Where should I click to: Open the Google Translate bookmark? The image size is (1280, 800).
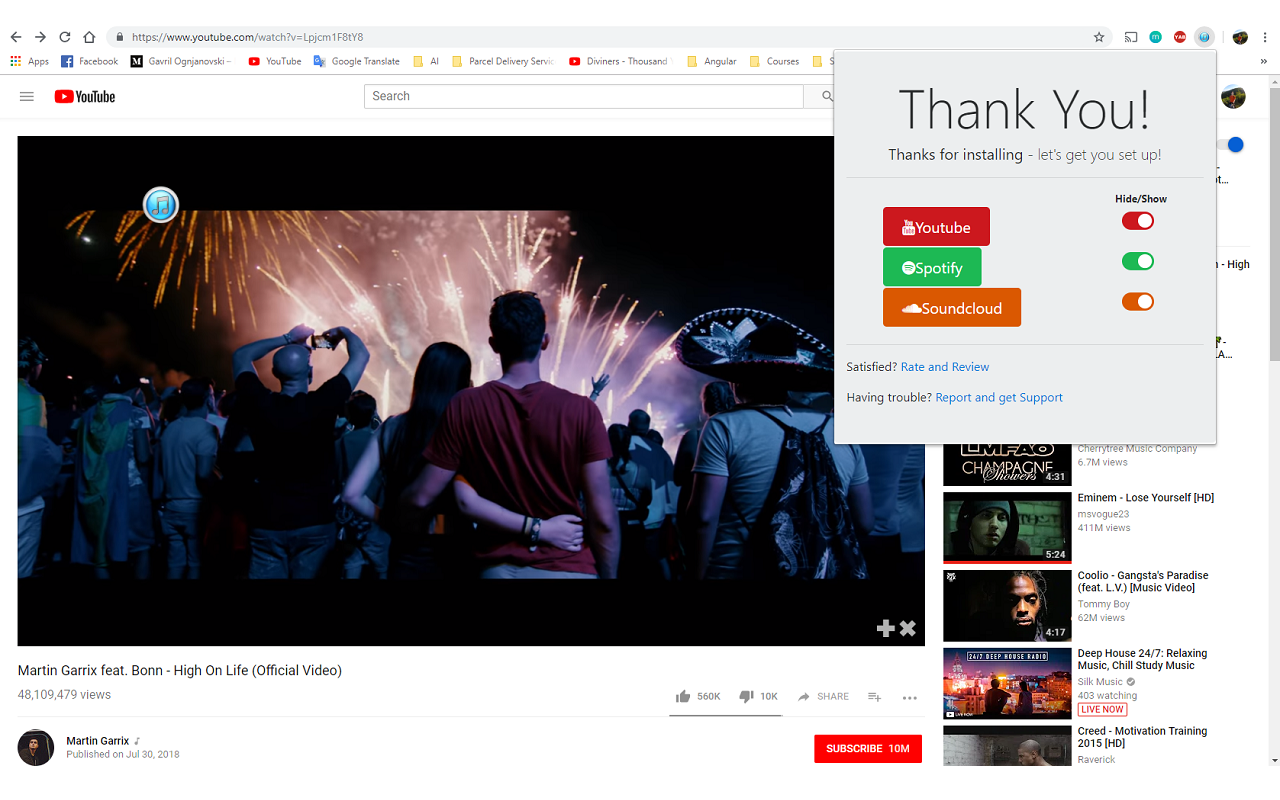pos(357,61)
